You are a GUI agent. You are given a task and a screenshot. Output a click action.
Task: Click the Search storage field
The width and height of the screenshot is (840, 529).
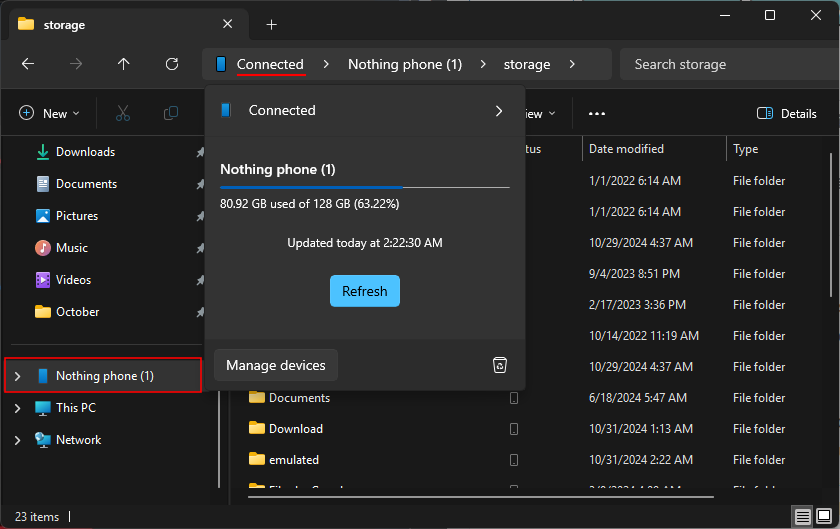pos(725,64)
